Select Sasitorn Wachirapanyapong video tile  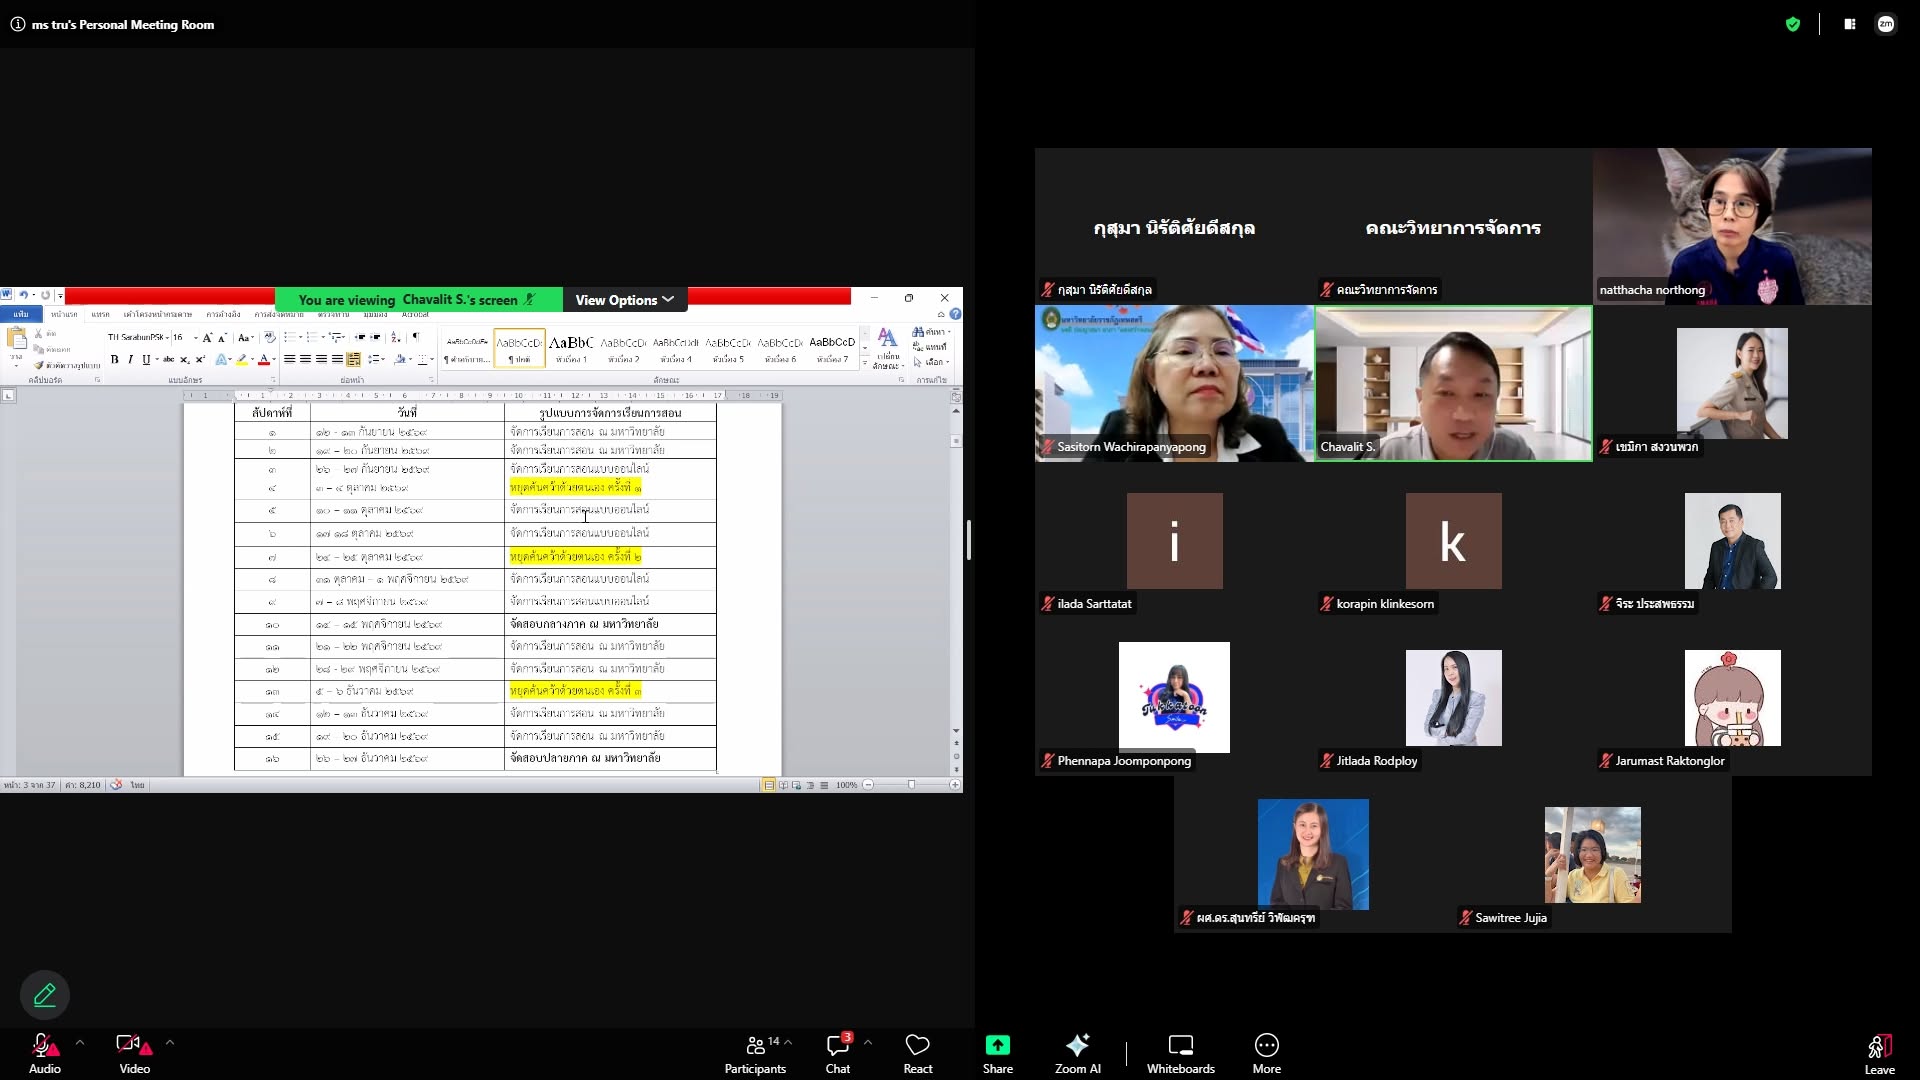pyautogui.click(x=1174, y=383)
